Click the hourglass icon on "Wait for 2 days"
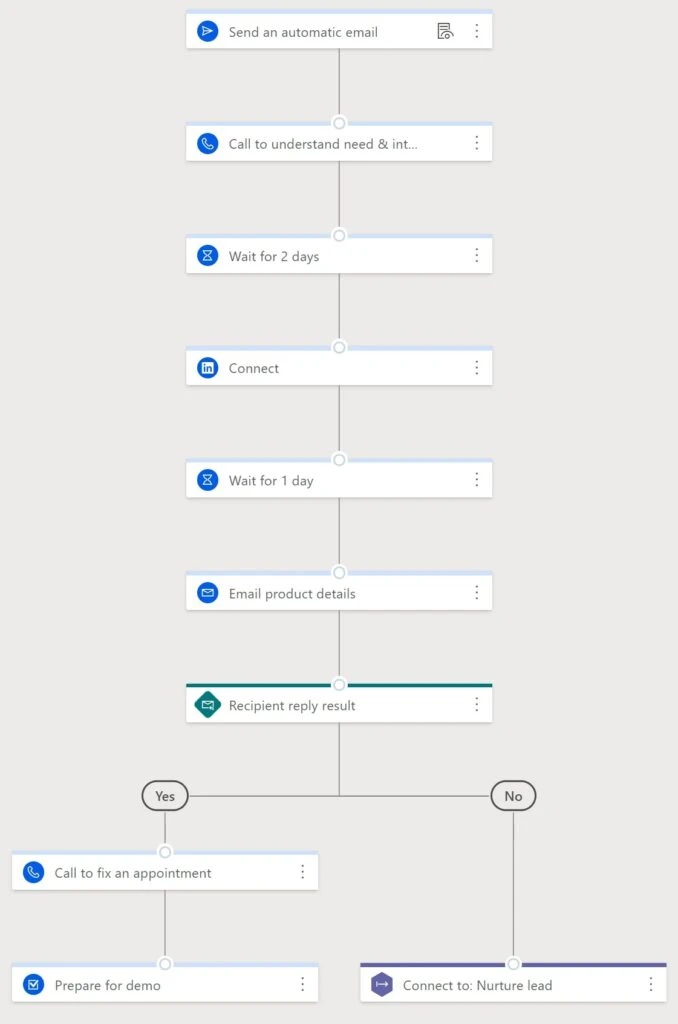This screenshot has width=678, height=1024. 208,255
